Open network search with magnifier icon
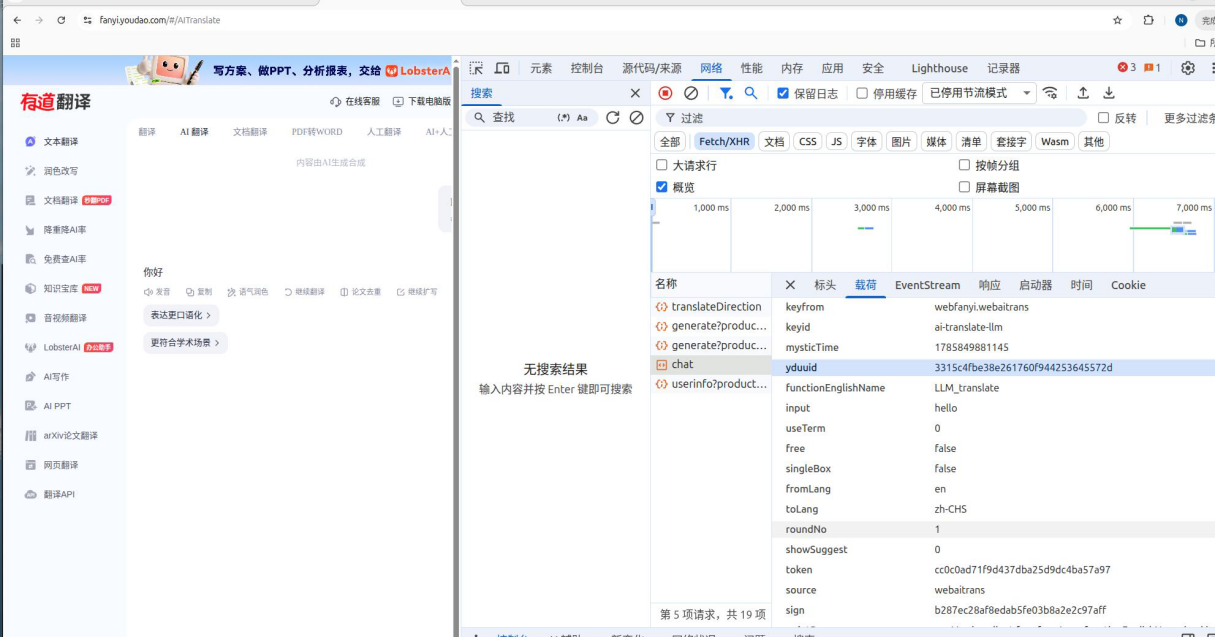1215x637 pixels. 751,93
